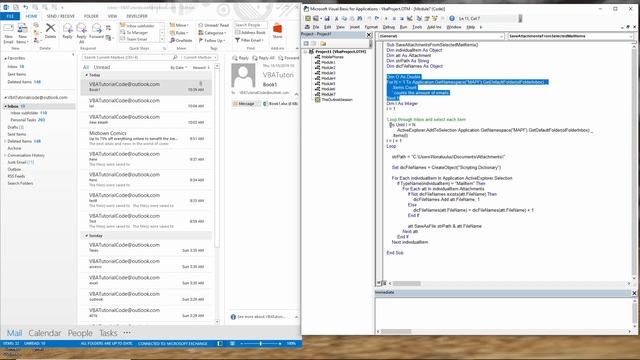Collapse the VBATutorialCode@outlook.com account tree

[6, 98]
